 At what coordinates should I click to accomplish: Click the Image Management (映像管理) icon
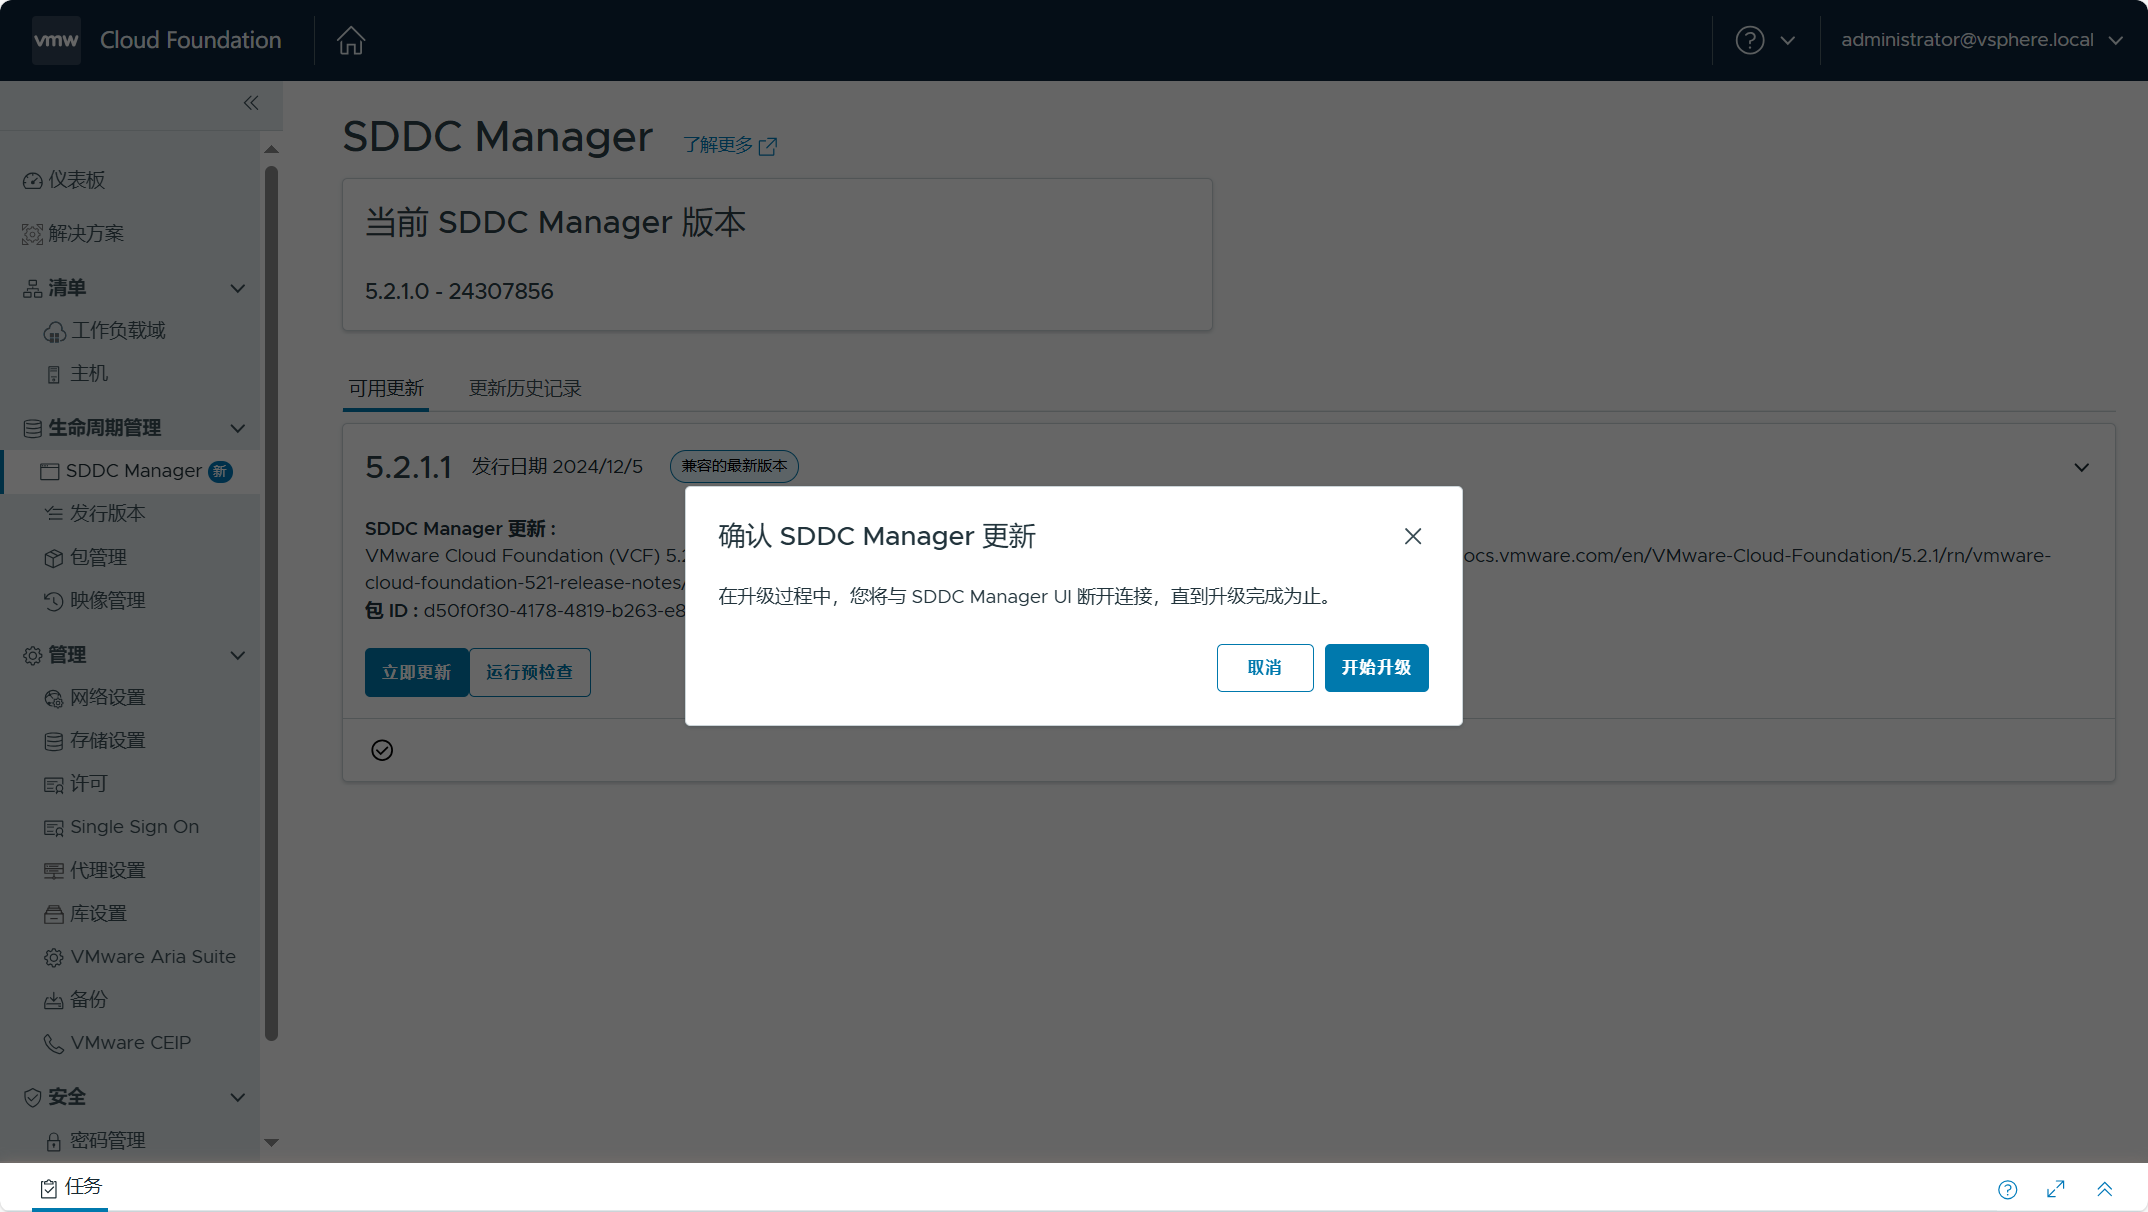click(54, 601)
